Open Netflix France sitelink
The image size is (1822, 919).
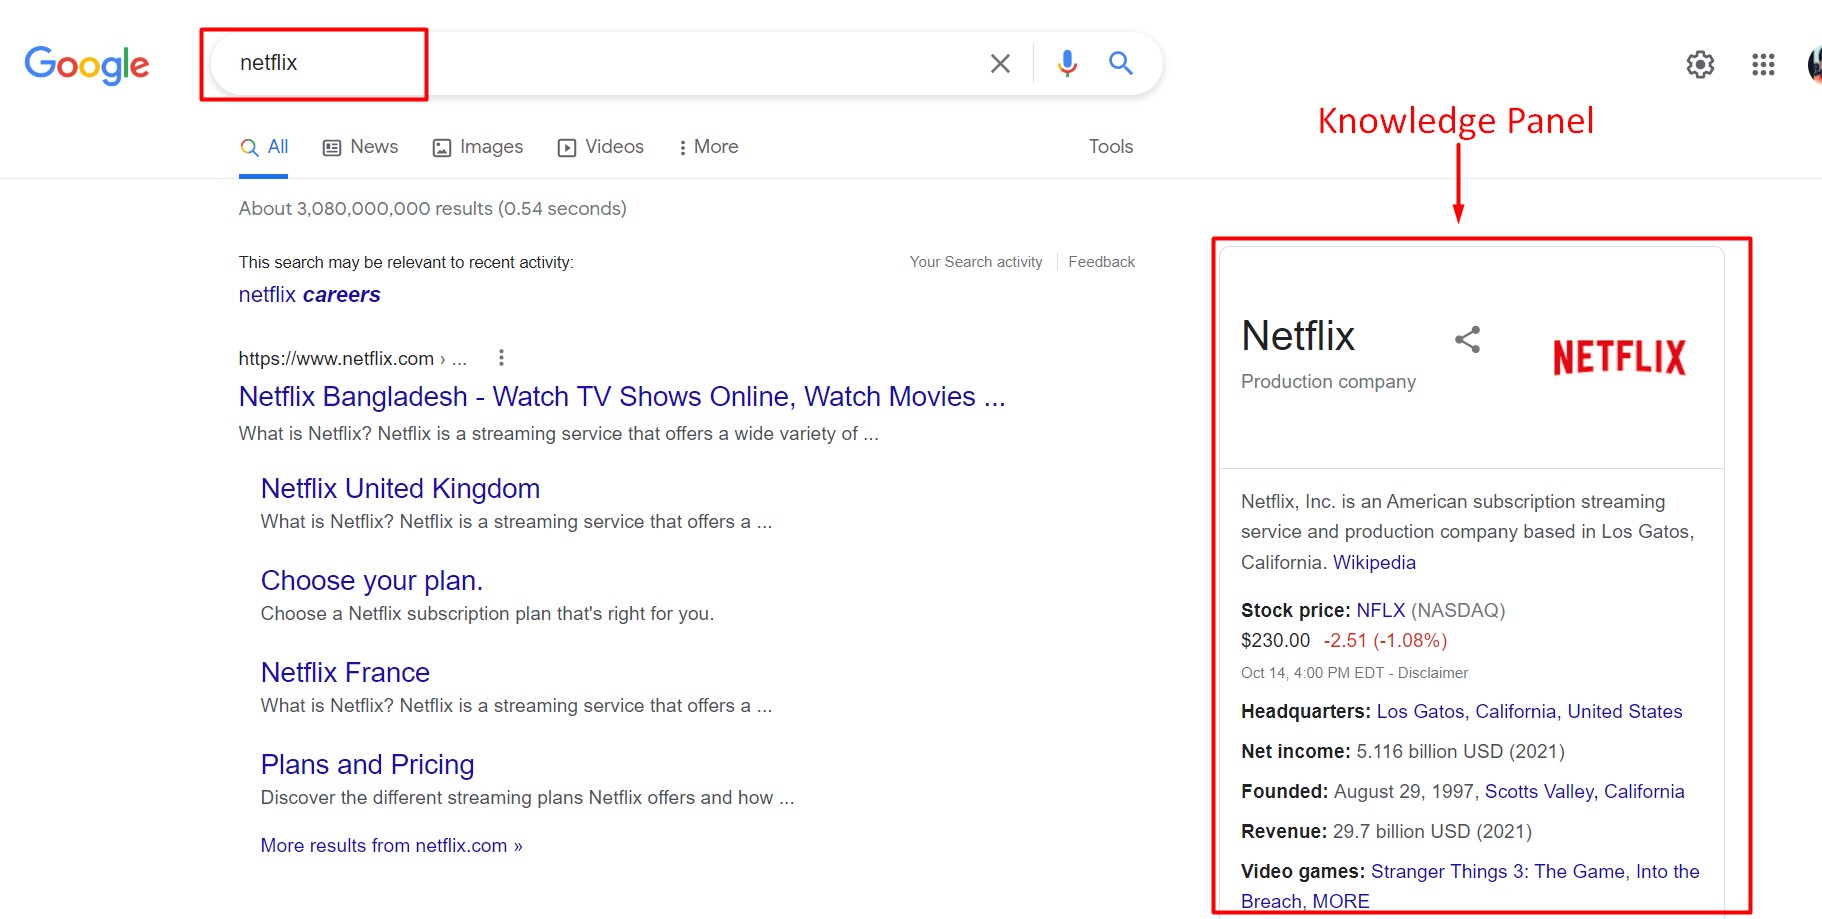(x=345, y=673)
